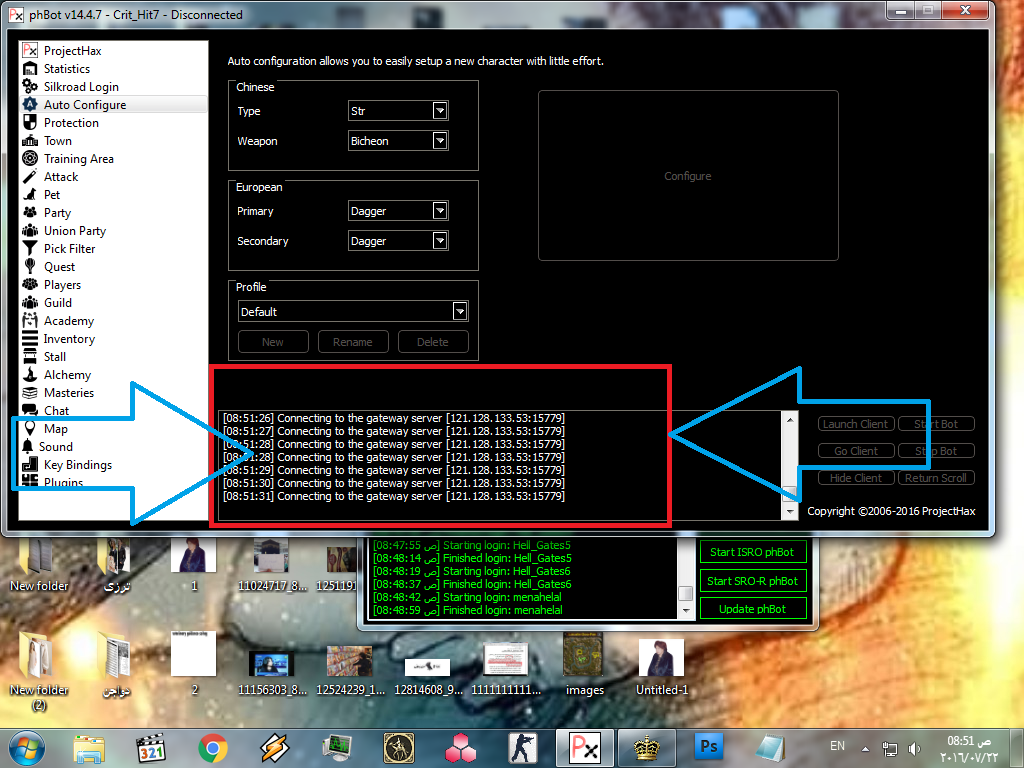Select Auto Configure in the sidebar
This screenshot has width=1024, height=768.
pyautogui.click(x=114, y=104)
